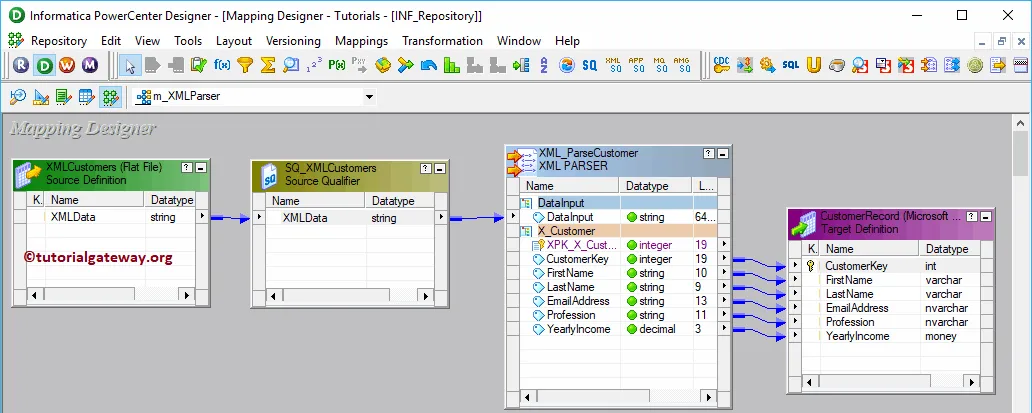
Task: Select the pointer arrow tool
Action: (130, 65)
